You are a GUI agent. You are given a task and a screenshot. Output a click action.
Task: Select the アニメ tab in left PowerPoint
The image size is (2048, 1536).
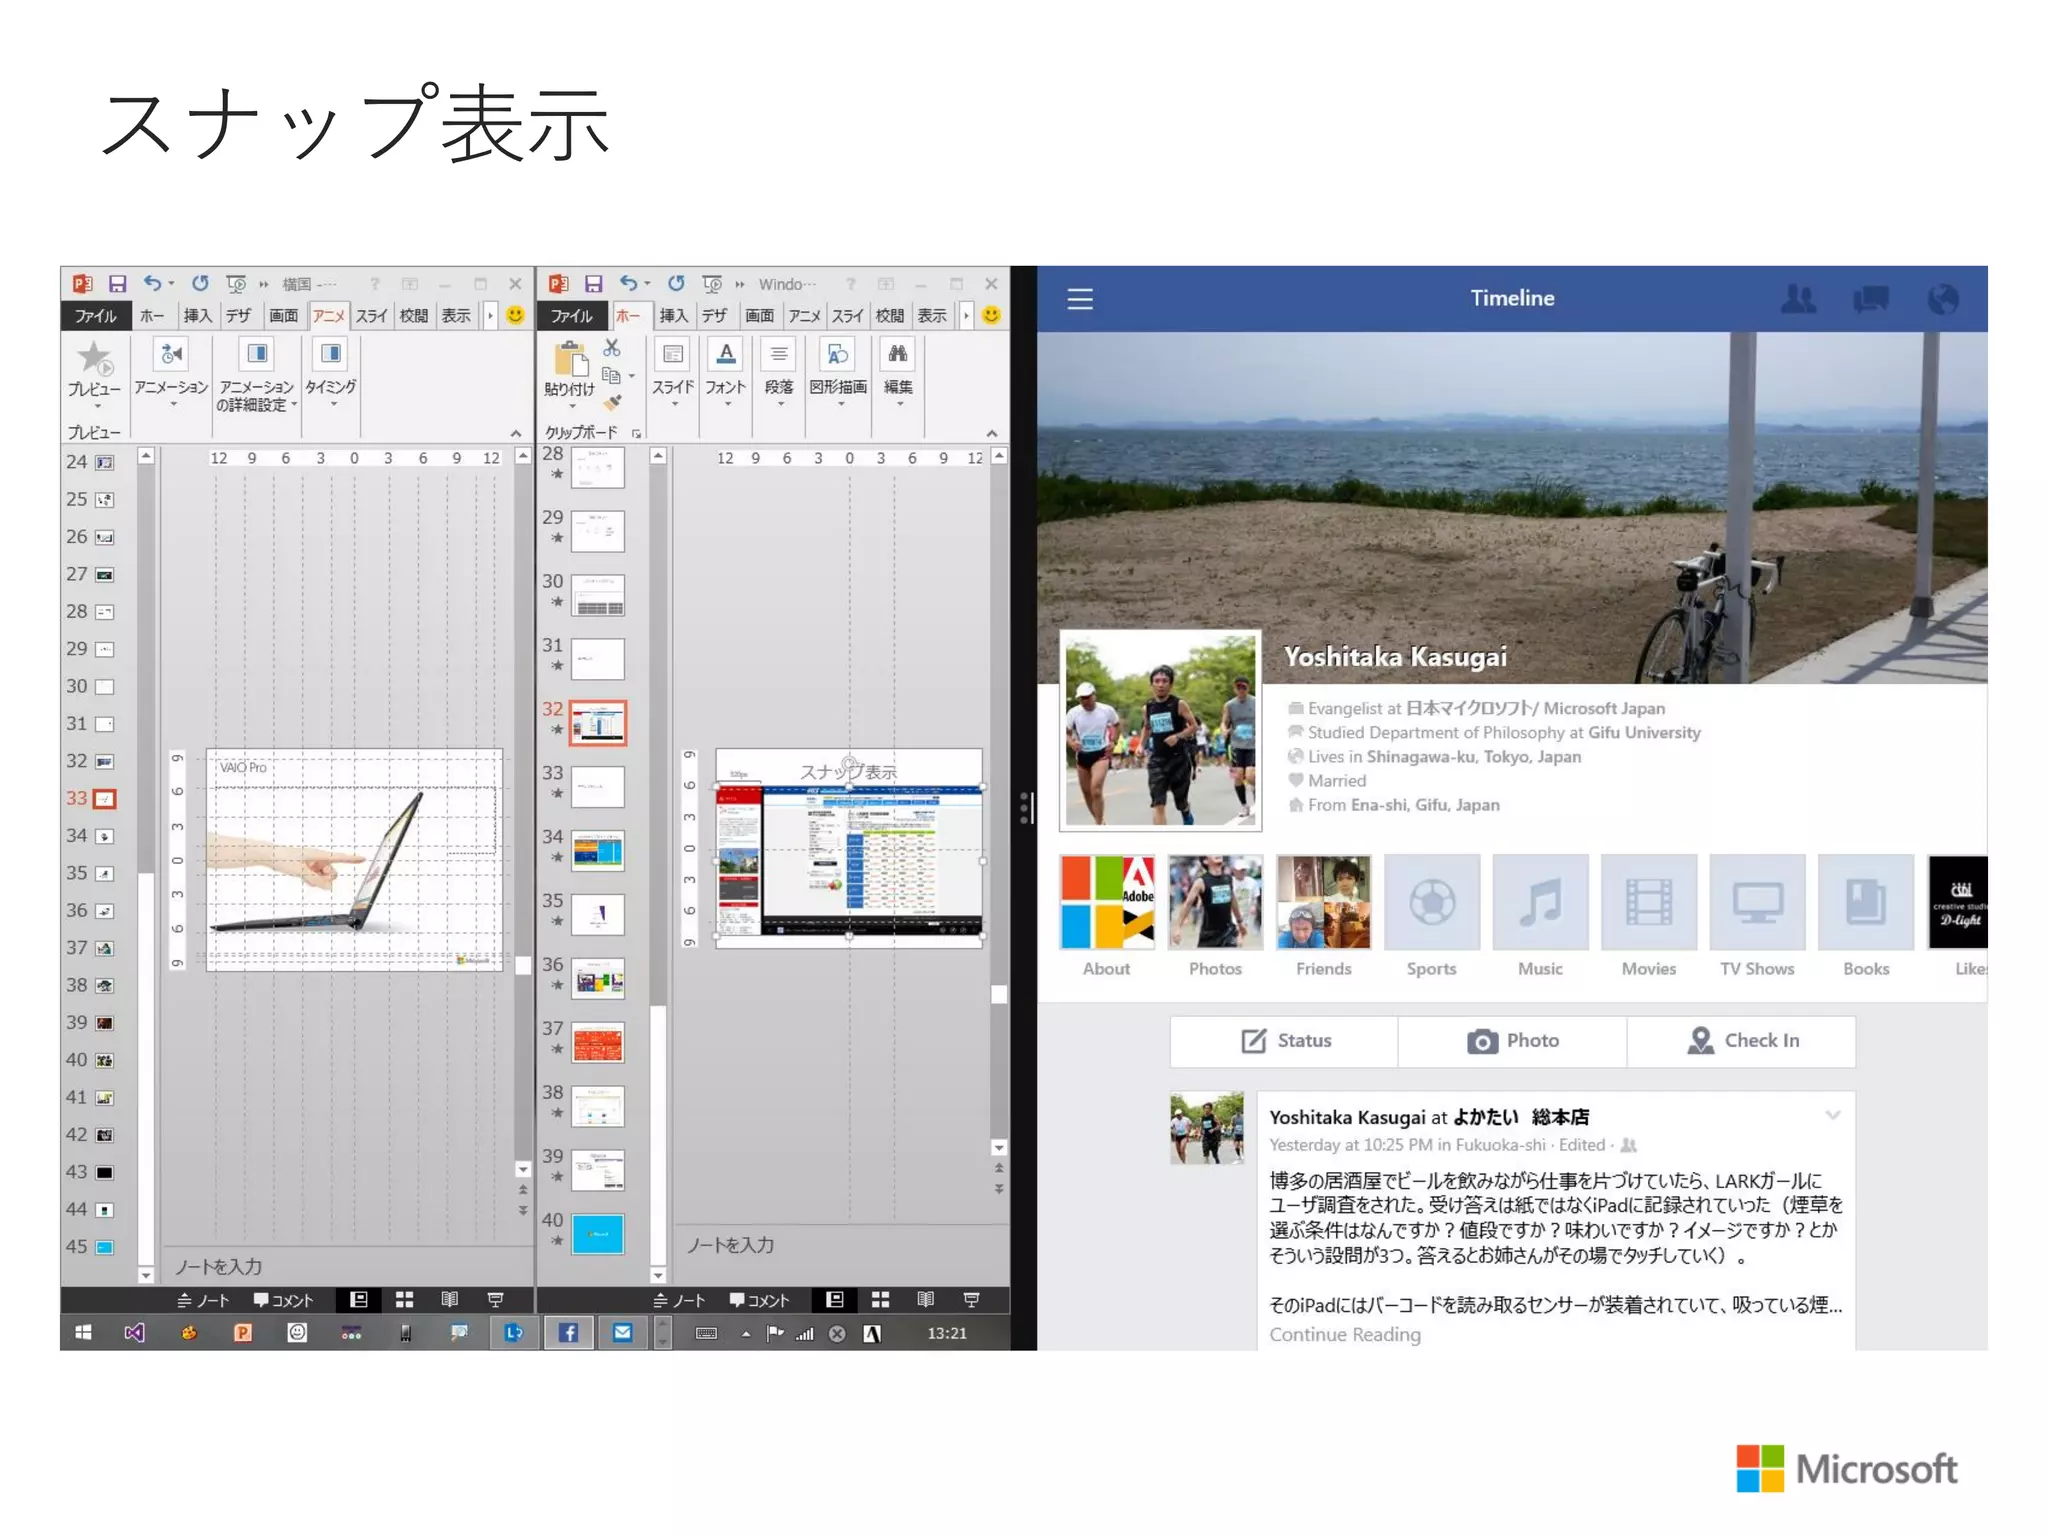pos(329,315)
